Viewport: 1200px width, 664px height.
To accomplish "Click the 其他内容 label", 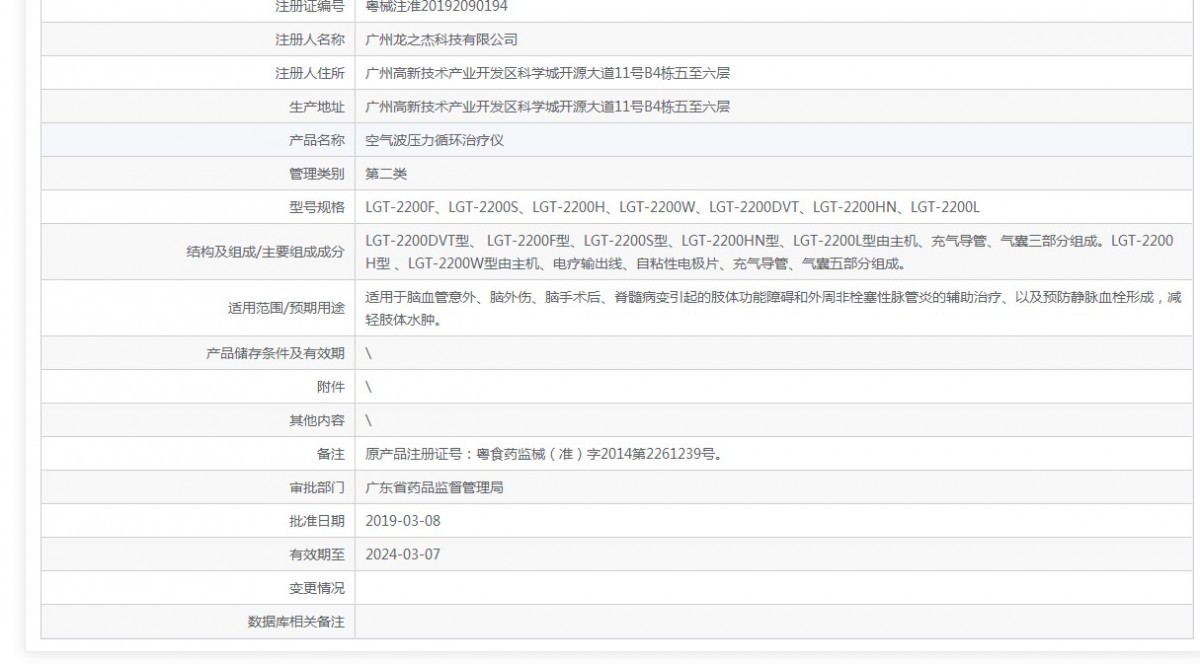I will [x=317, y=421].
